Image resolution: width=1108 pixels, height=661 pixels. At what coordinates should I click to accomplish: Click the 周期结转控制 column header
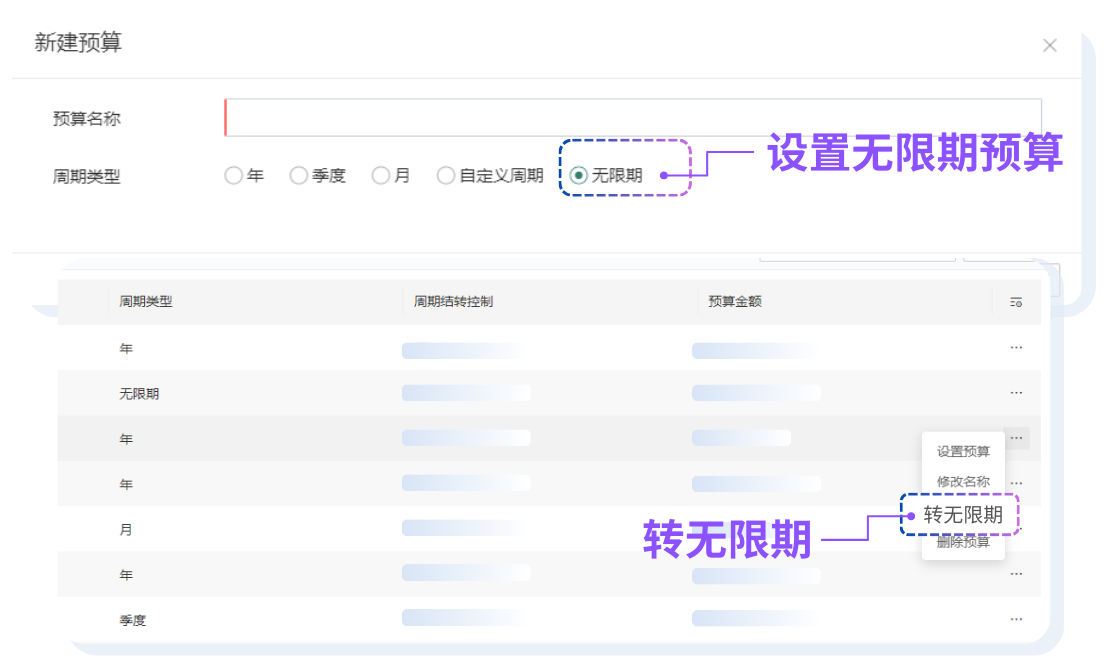(x=453, y=302)
